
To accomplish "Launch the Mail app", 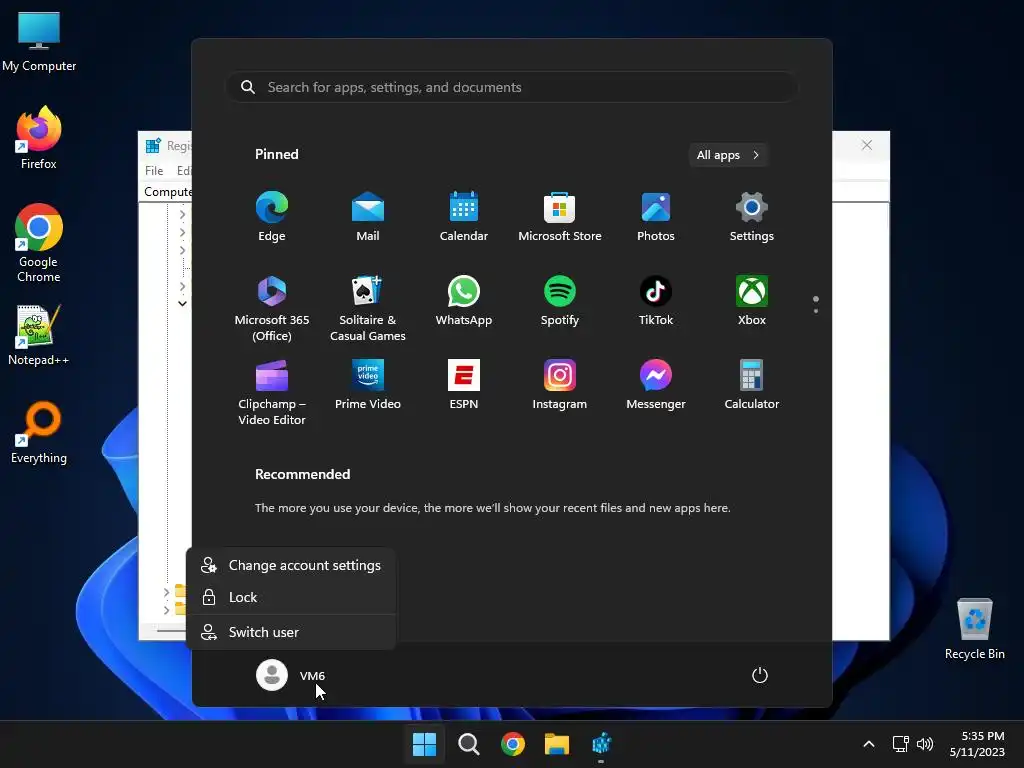I will [368, 216].
